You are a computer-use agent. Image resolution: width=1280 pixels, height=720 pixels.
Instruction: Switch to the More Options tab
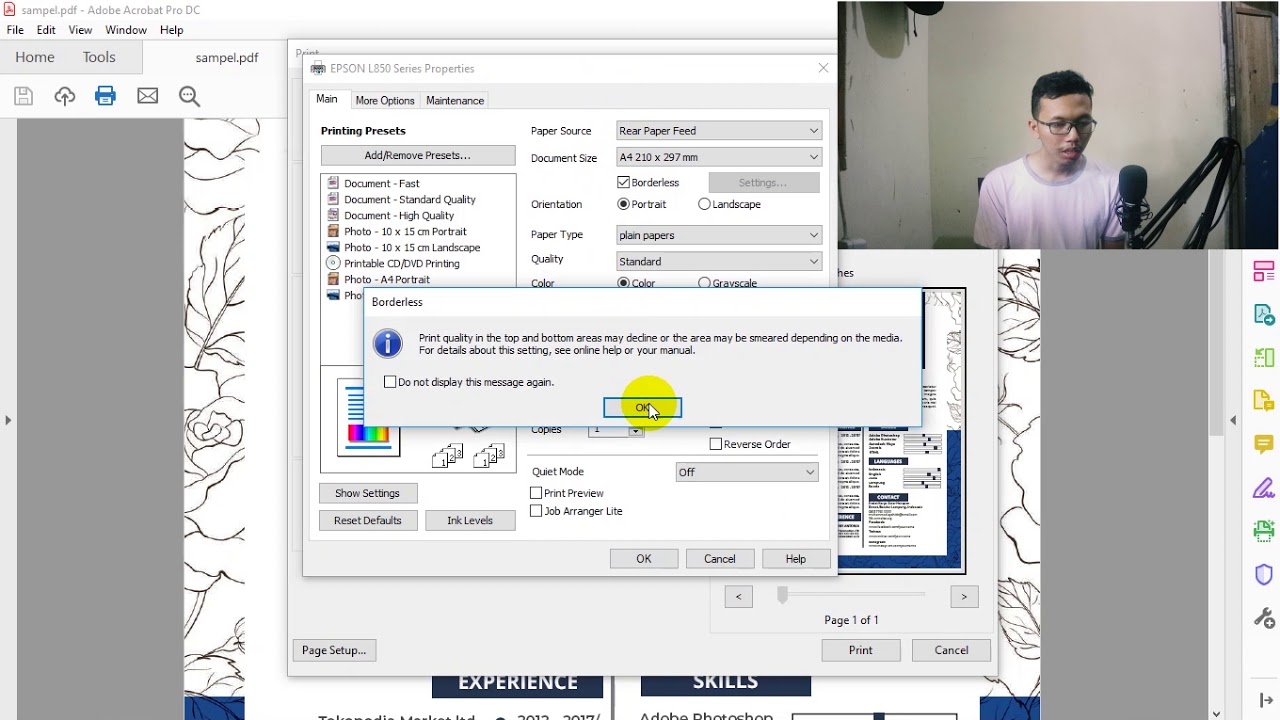point(385,100)
